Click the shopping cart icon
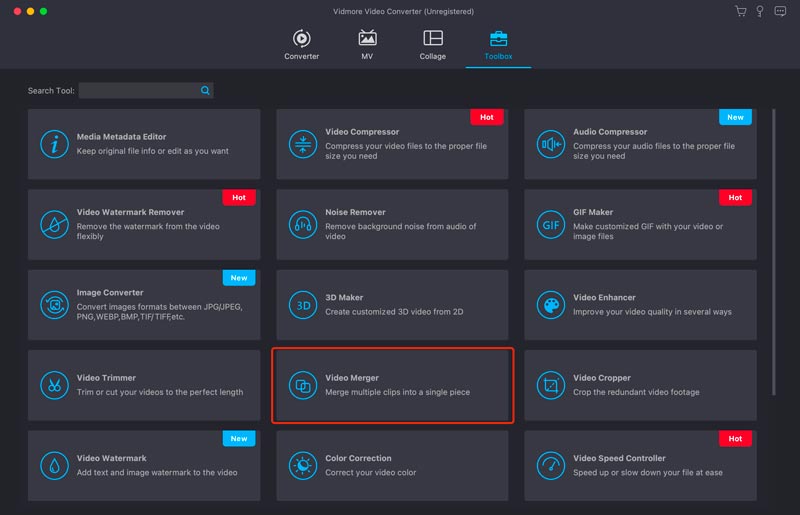The image size is (800, 515). coord(741,11)
